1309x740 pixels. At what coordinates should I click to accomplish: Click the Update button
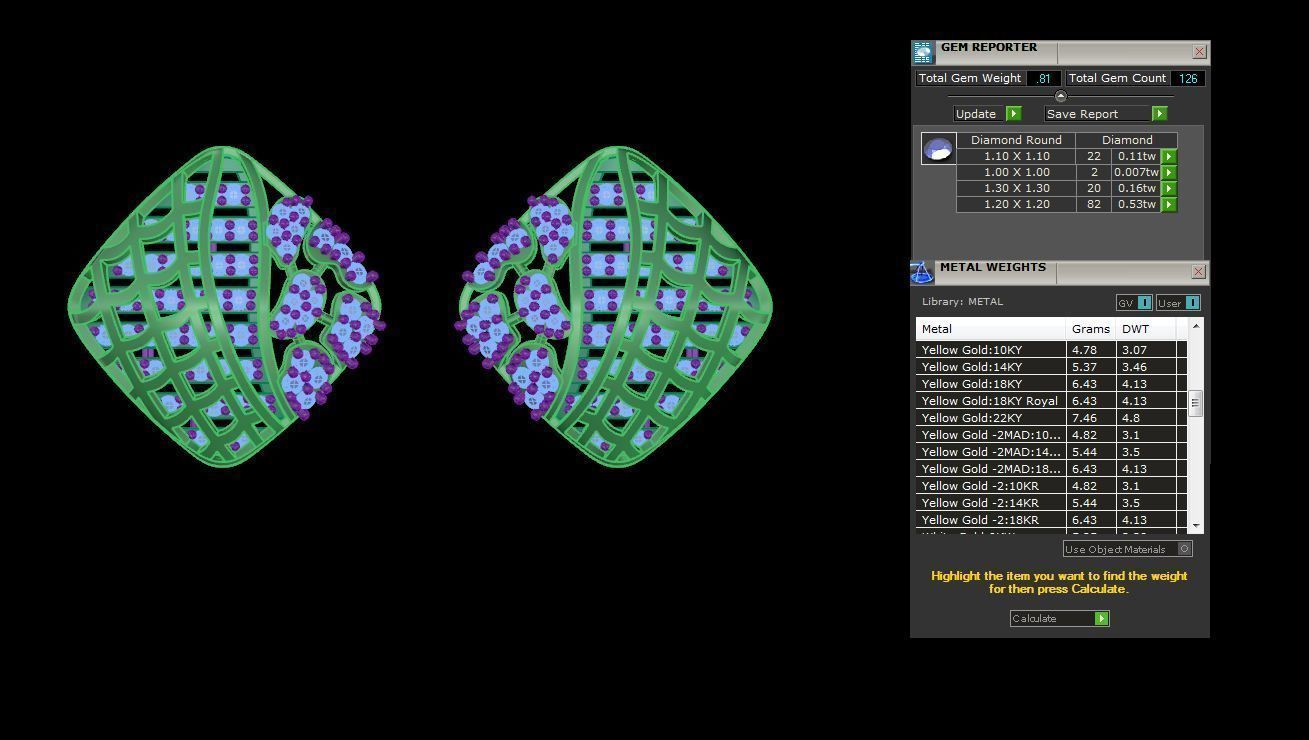point(979,114)
